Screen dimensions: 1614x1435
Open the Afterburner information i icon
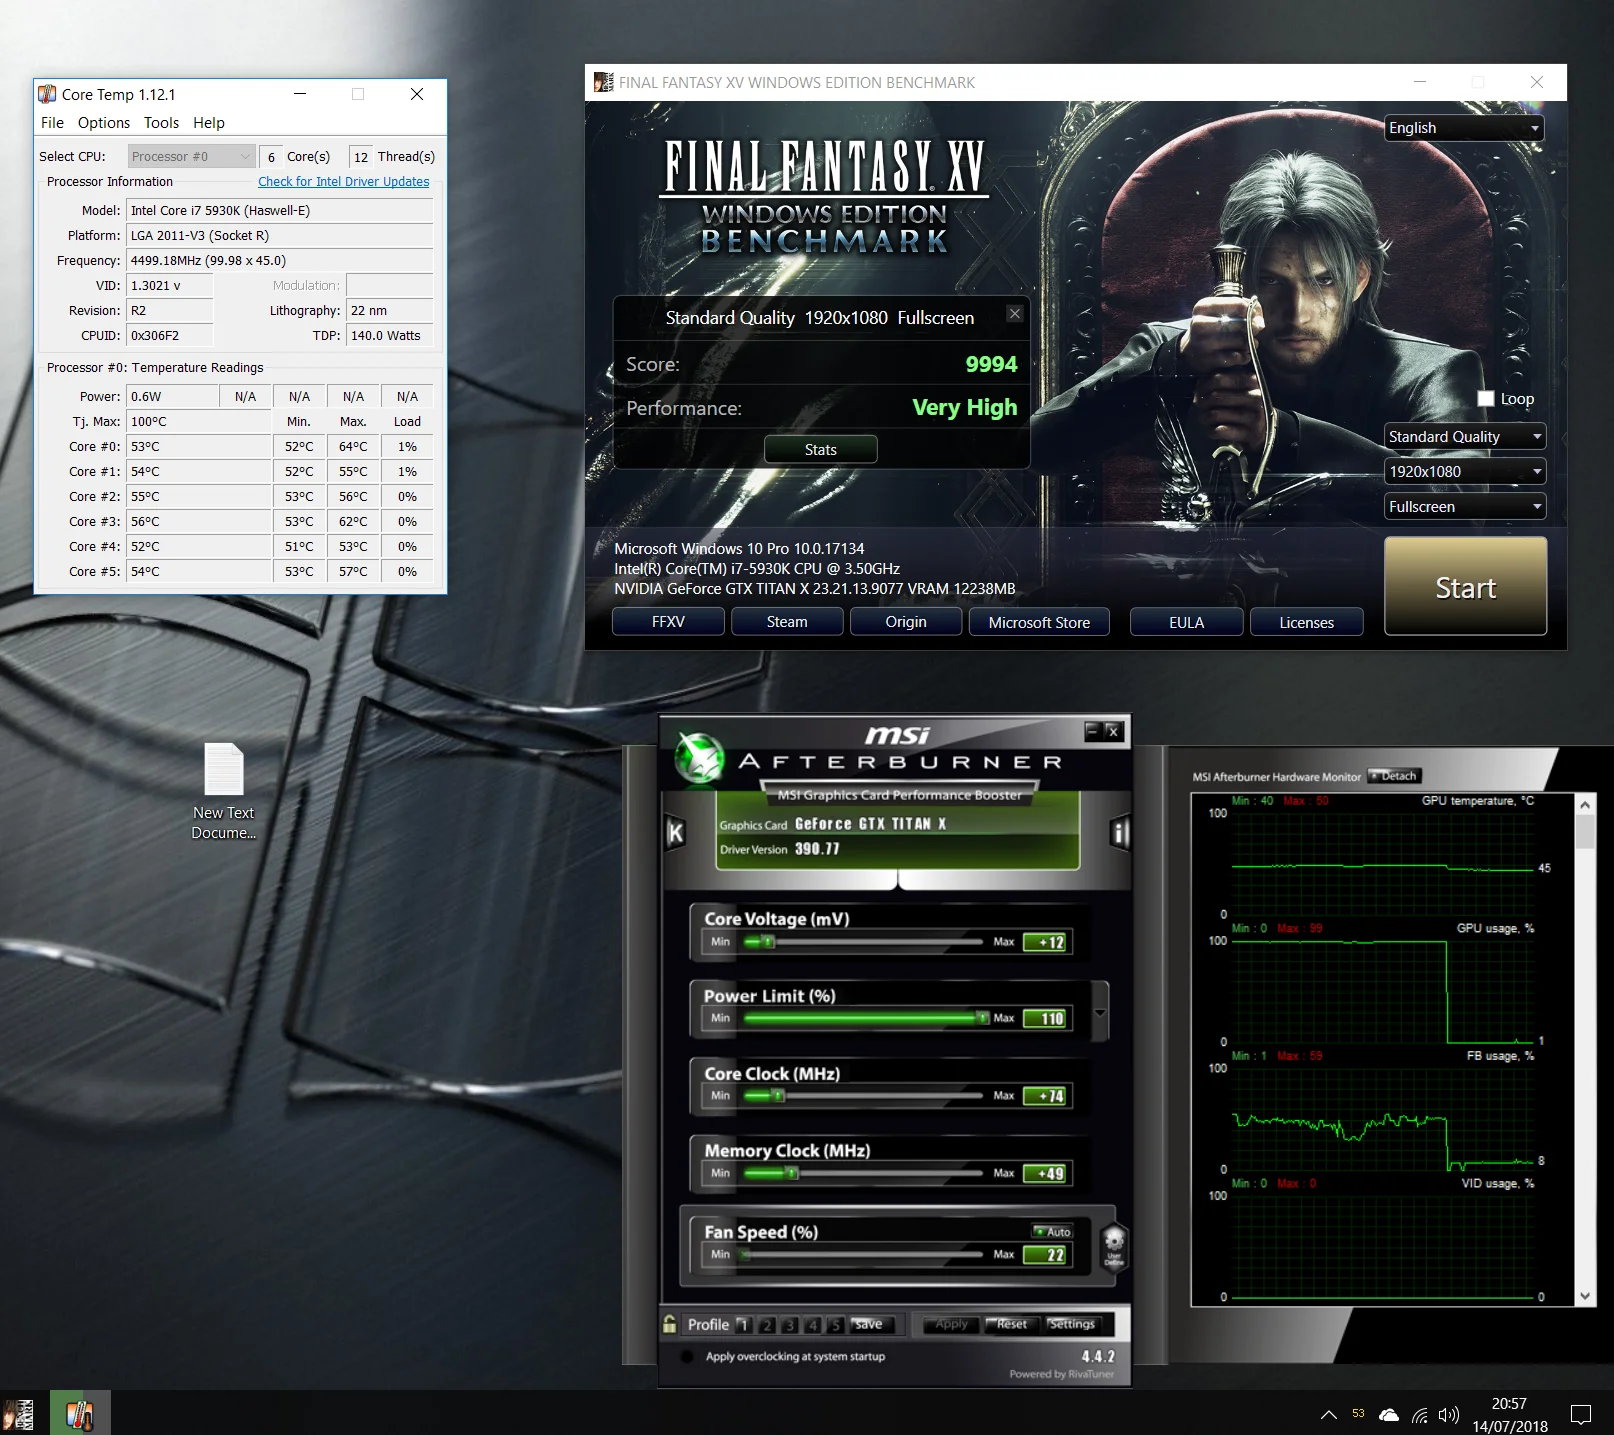[x=1120, y=832]
